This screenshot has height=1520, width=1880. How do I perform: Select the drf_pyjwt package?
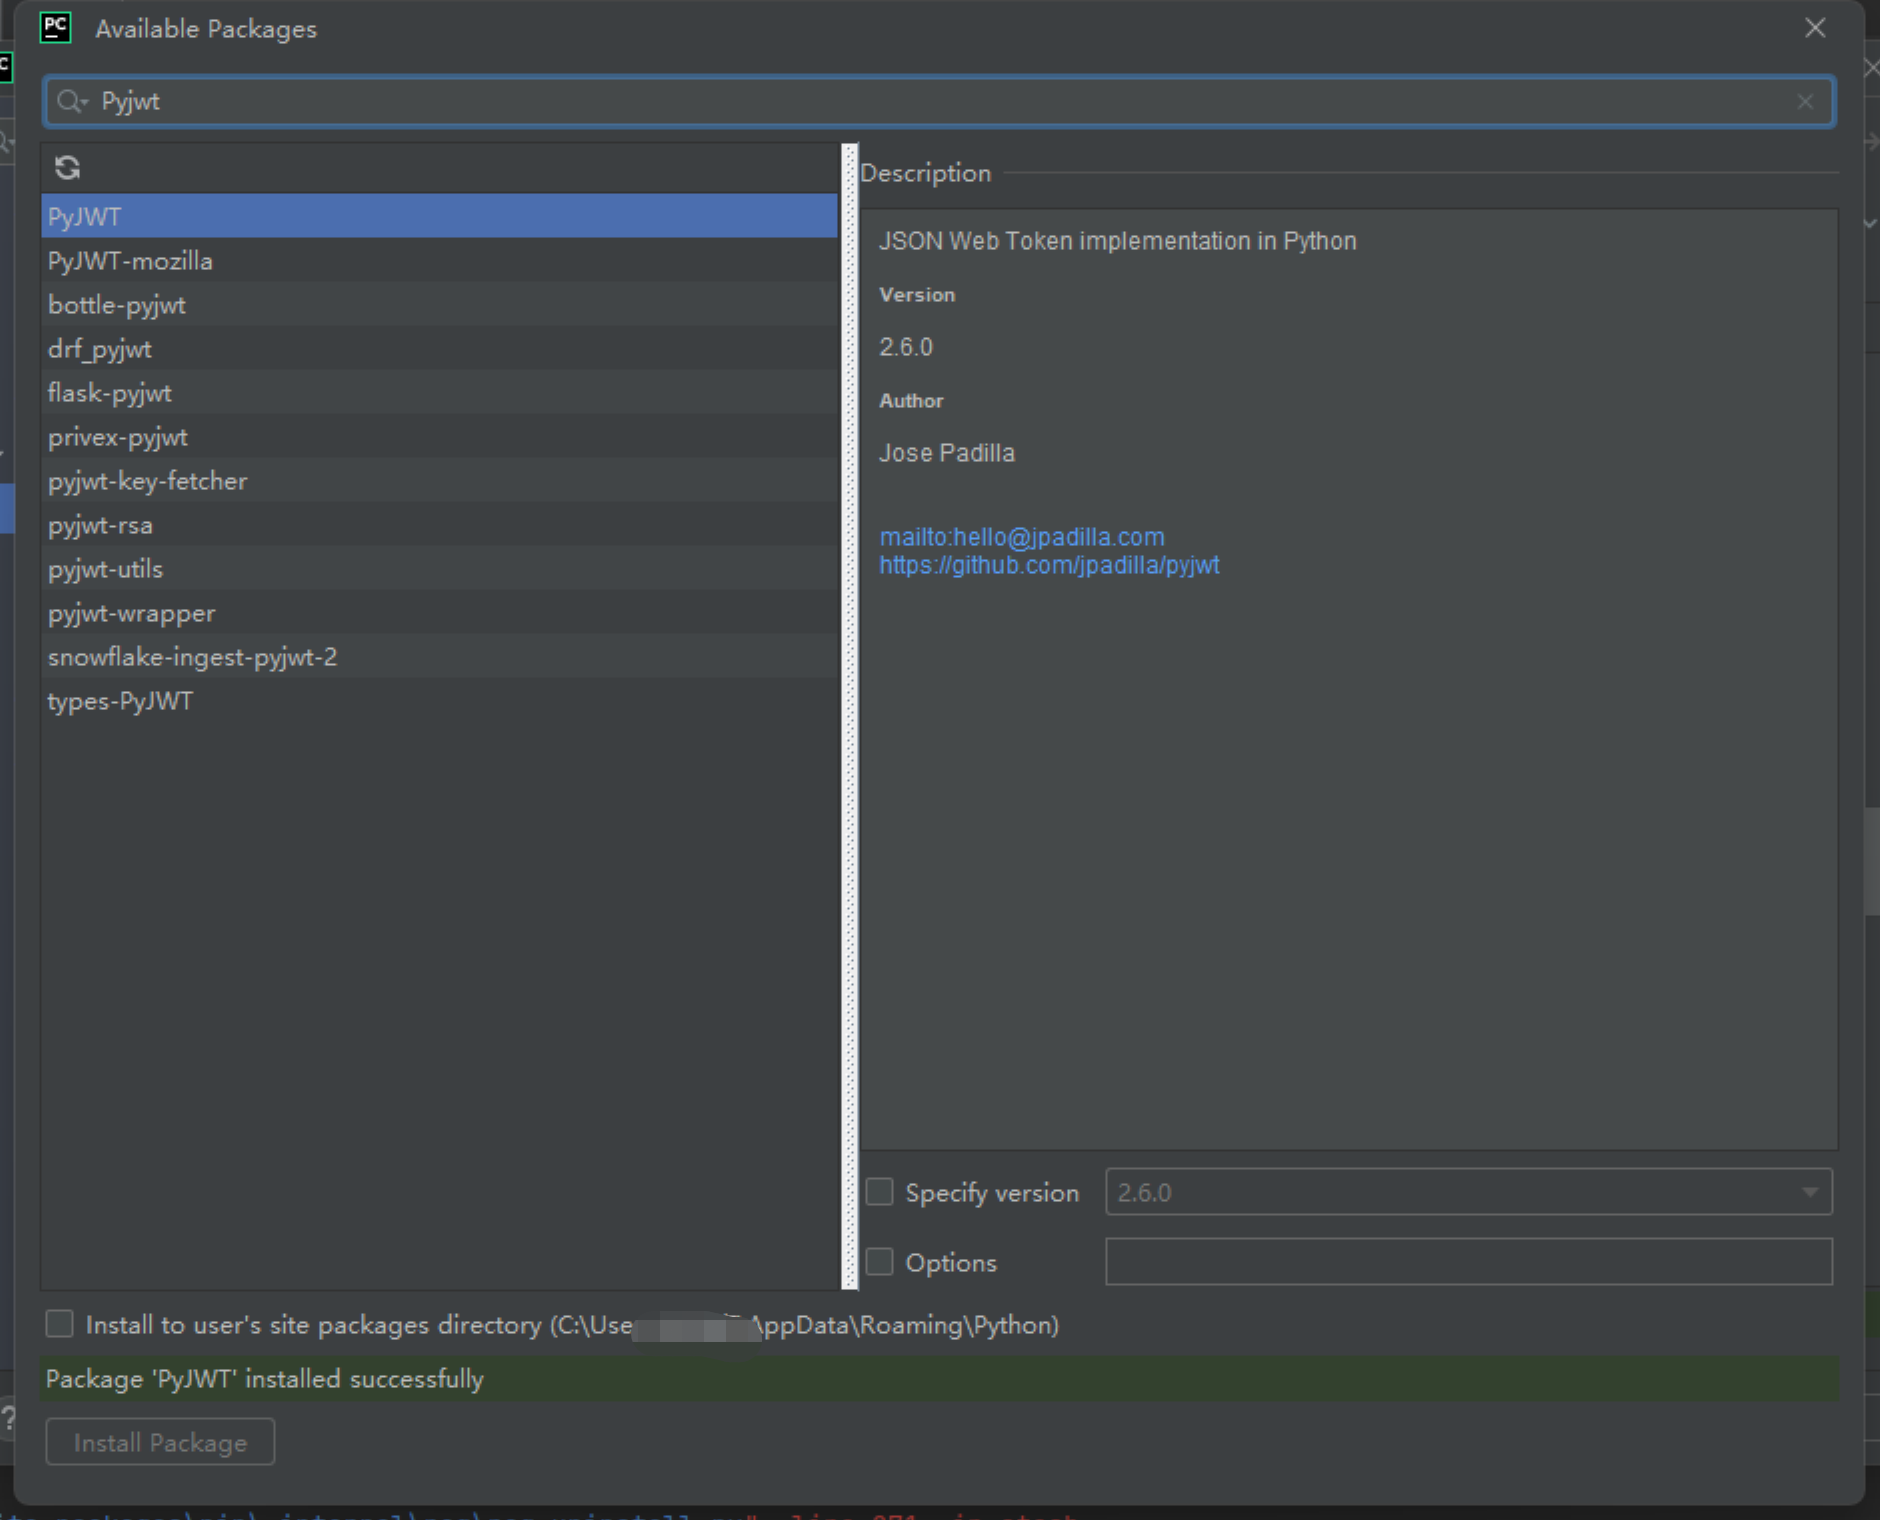click(439, 348)
